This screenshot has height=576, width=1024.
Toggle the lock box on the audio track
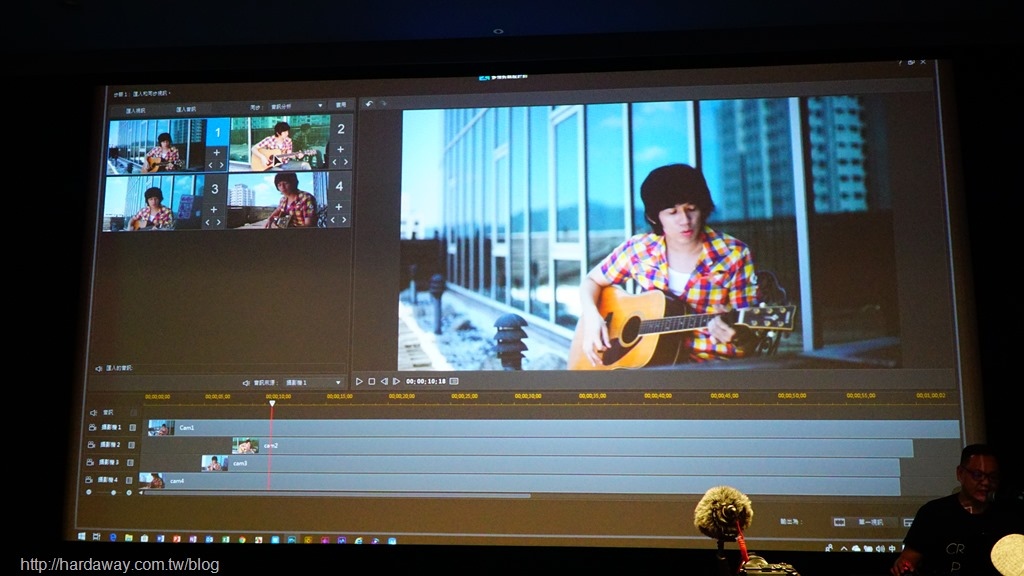[134, 413]
